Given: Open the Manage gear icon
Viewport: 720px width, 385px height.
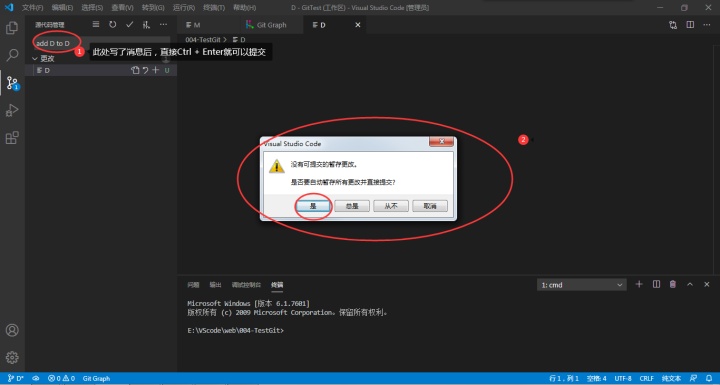Looking at the screenshot, I should [12, 357].
